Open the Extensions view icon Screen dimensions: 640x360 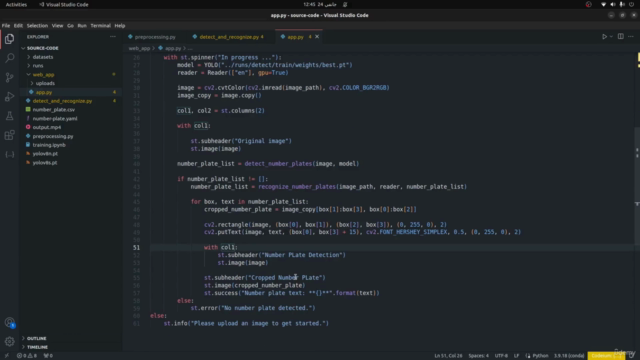(9, 135)
